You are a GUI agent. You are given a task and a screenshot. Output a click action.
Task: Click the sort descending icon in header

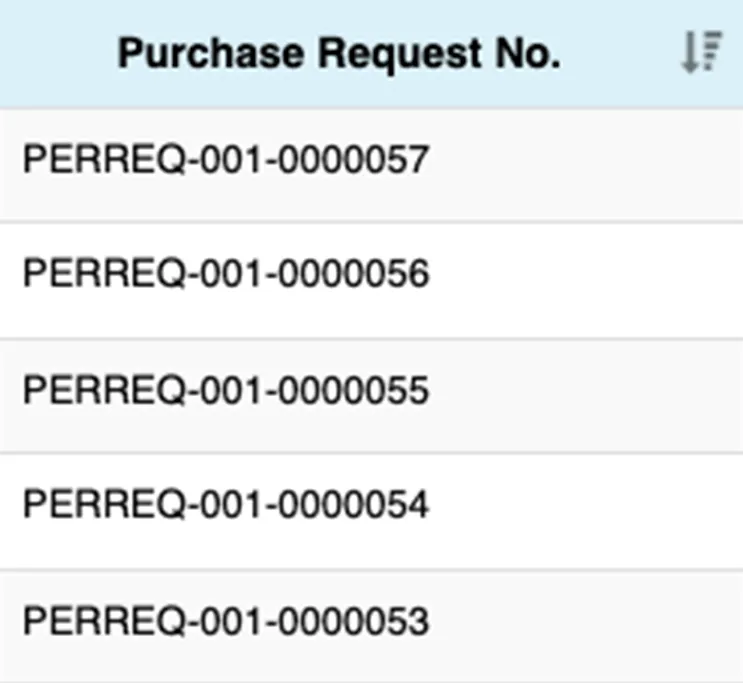[700, 53]
